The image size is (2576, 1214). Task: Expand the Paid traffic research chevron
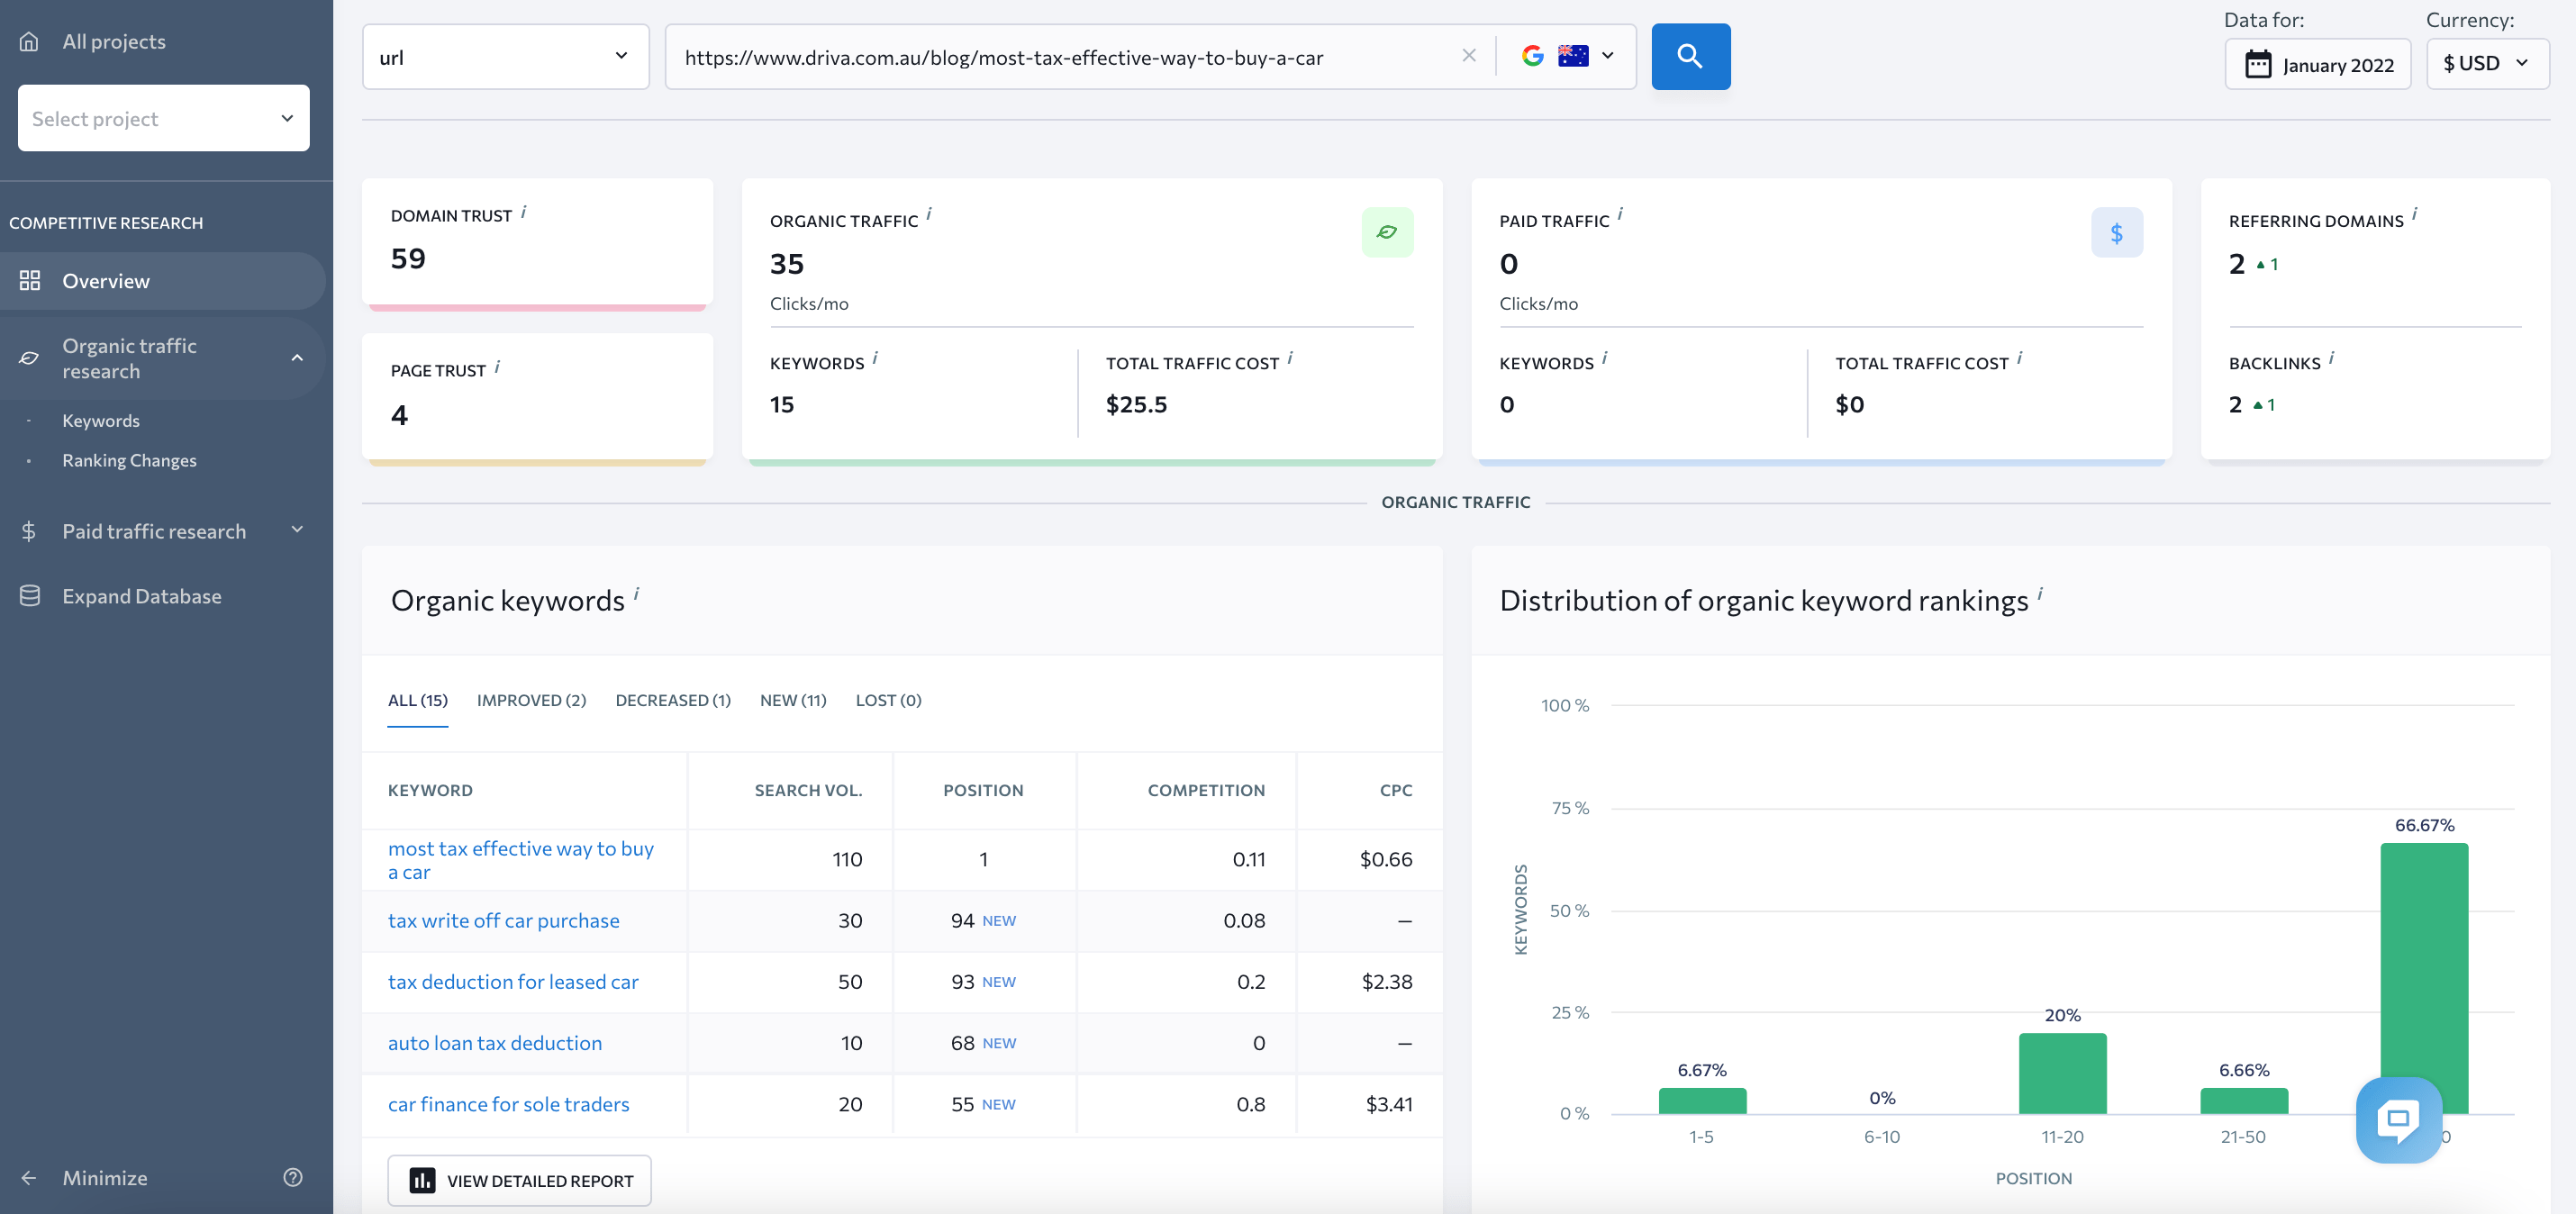click(297, 529)
